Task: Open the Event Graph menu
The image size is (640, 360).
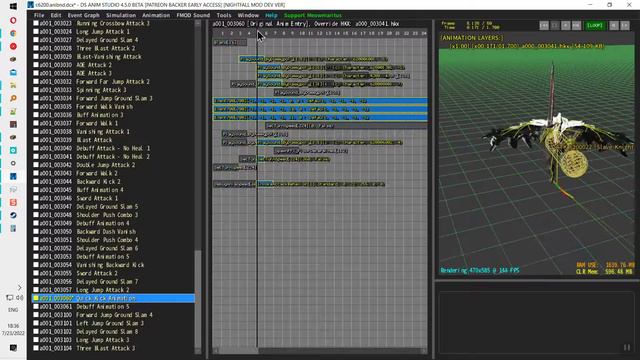Action: tap(83, 15)
